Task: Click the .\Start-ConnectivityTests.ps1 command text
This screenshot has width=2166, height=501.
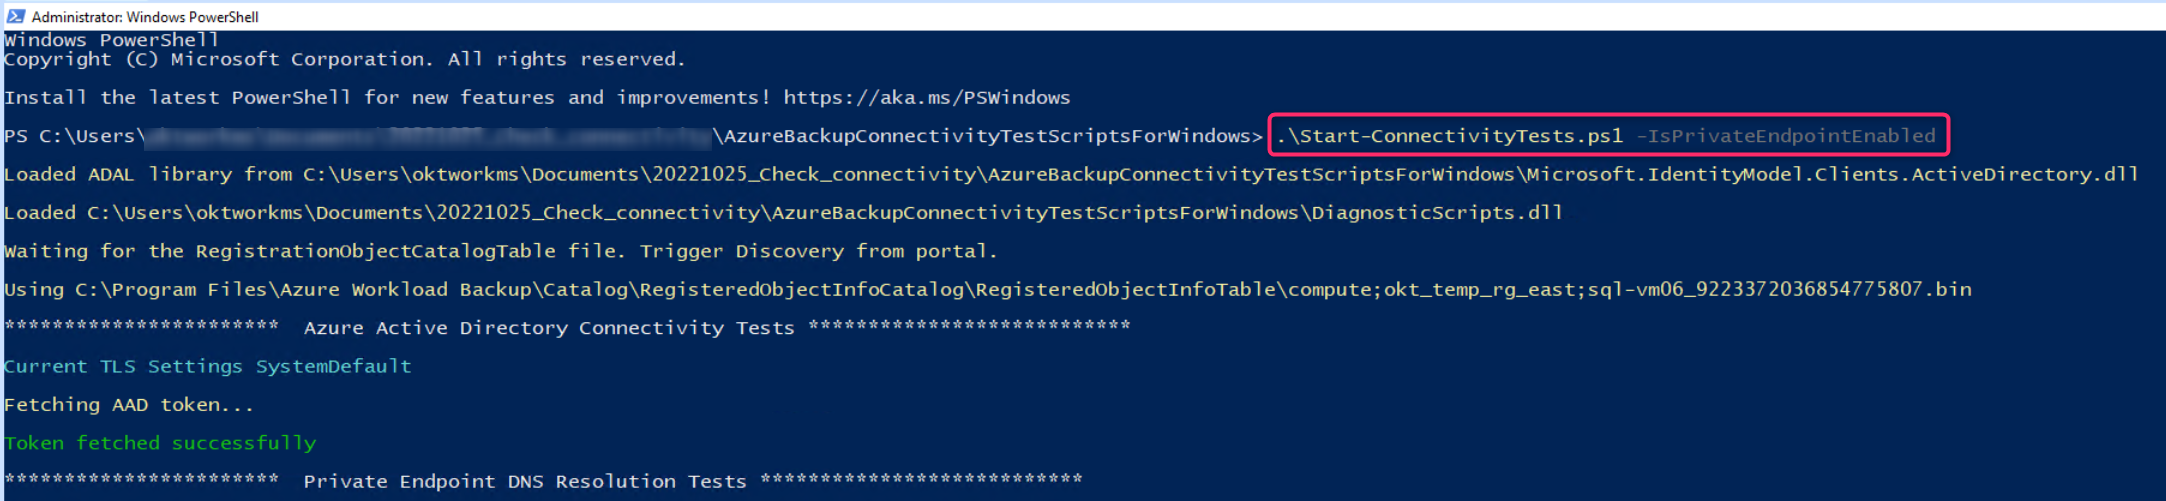Action: [1449, 136]
